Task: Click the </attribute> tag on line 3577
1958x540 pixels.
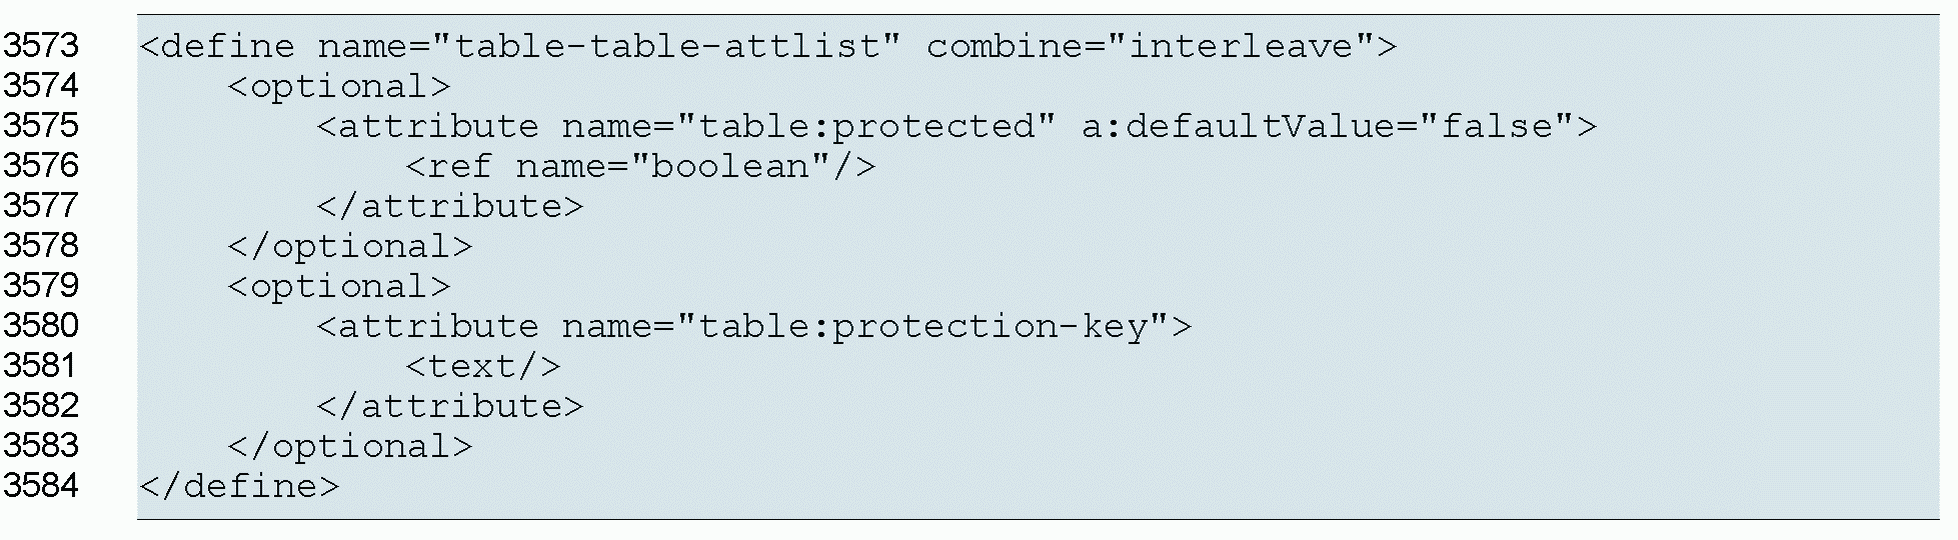Action: 450,206
